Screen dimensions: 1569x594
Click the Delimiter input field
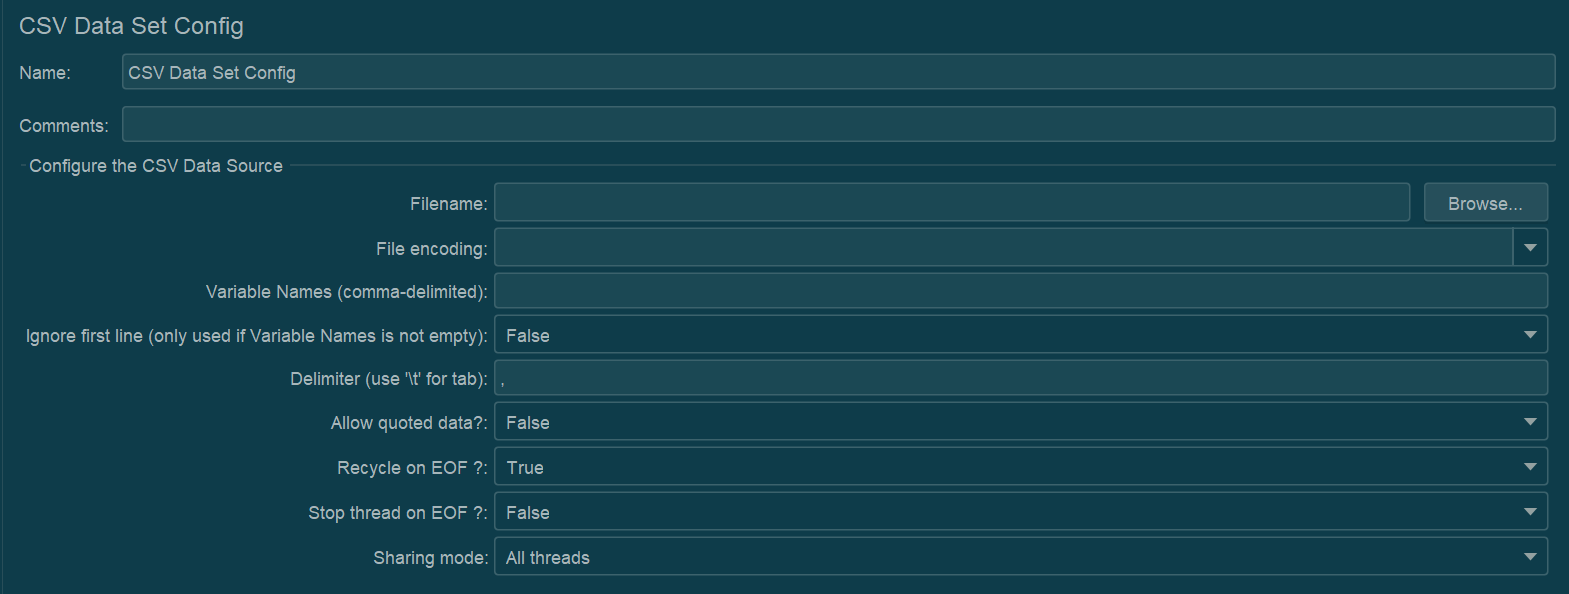[x=1020, y=378]
